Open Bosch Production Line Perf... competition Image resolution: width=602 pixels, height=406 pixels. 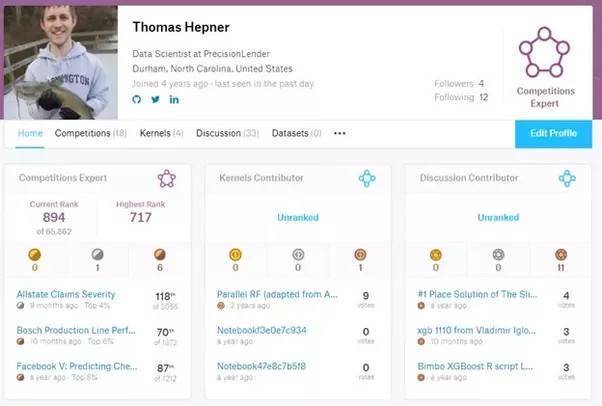click(x=76, y=330)
